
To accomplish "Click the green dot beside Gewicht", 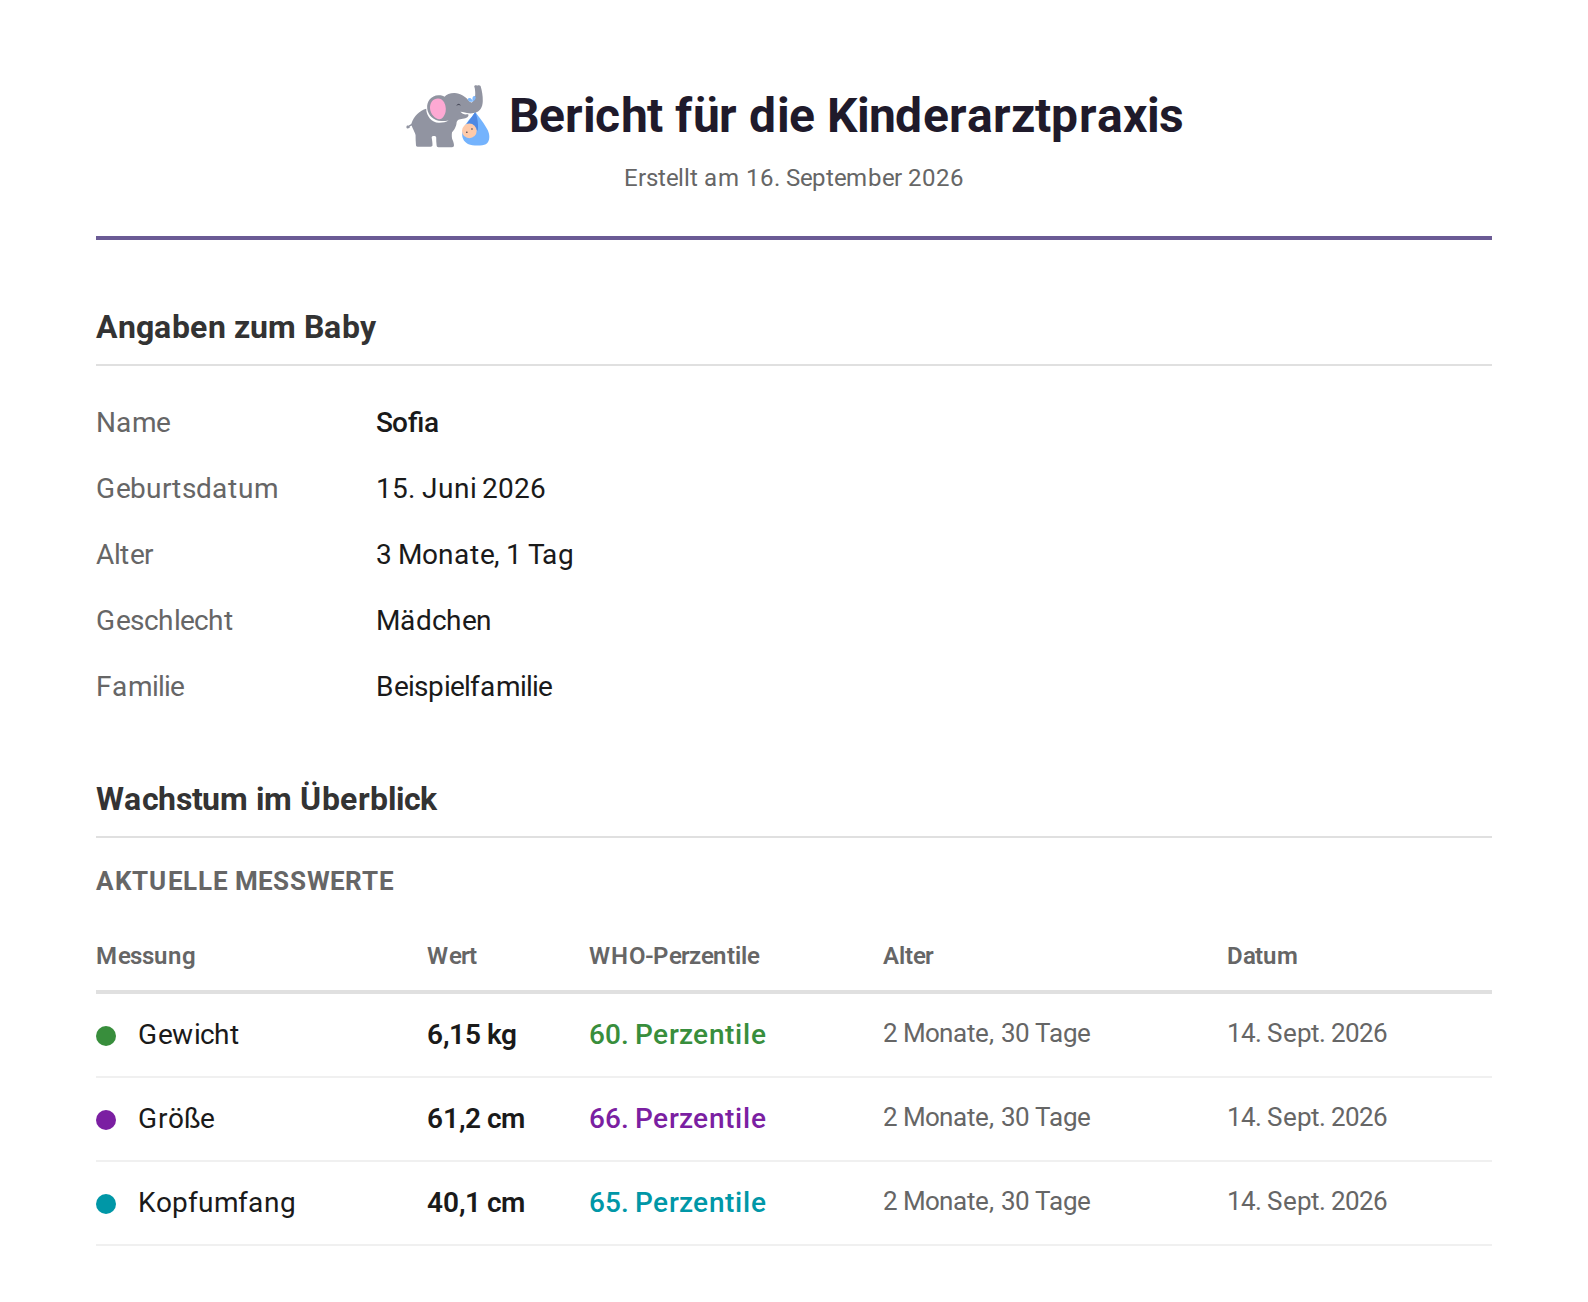I will click(x=106, y=1035).
